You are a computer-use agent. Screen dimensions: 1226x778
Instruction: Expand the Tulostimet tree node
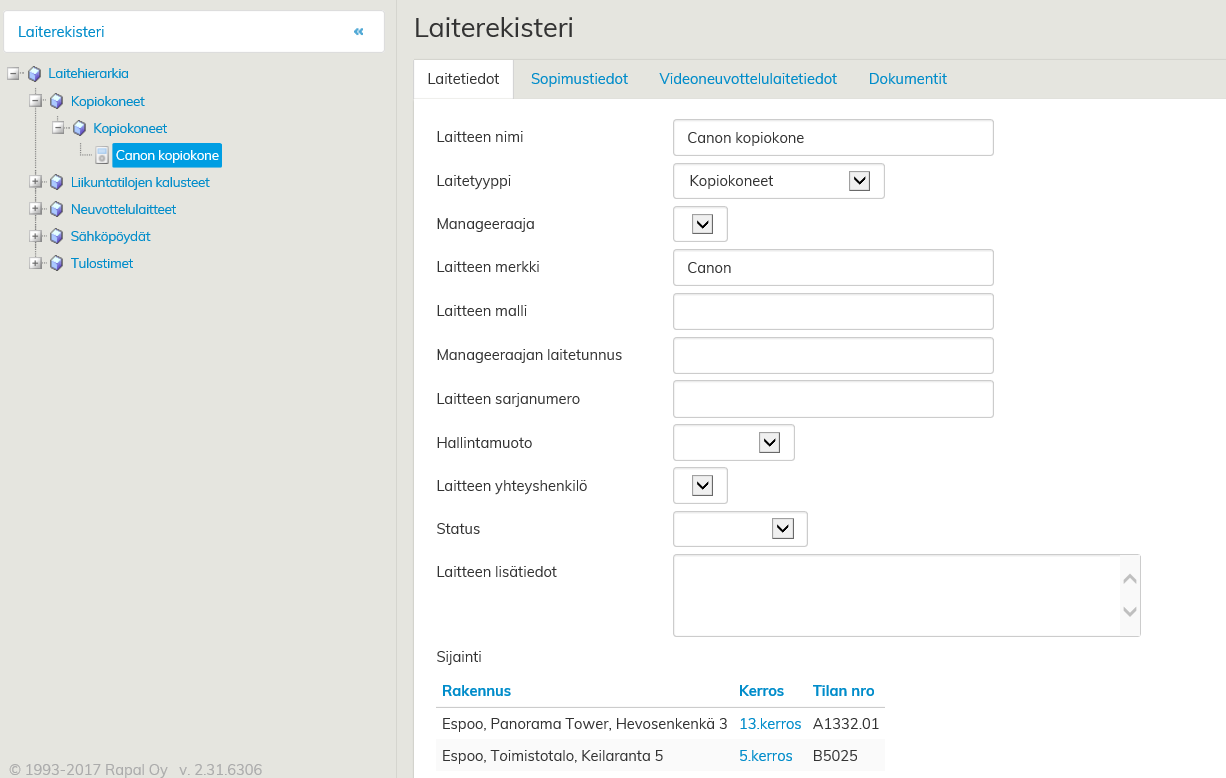[x=36, y=264]
